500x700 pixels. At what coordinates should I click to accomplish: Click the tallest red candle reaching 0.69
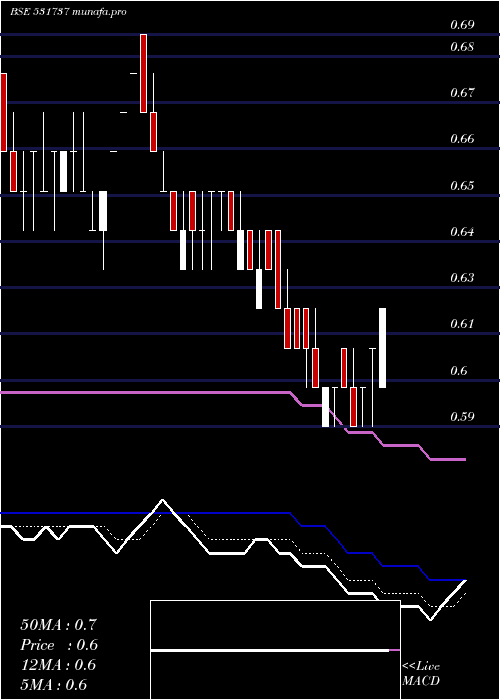(x=143, y=73)
